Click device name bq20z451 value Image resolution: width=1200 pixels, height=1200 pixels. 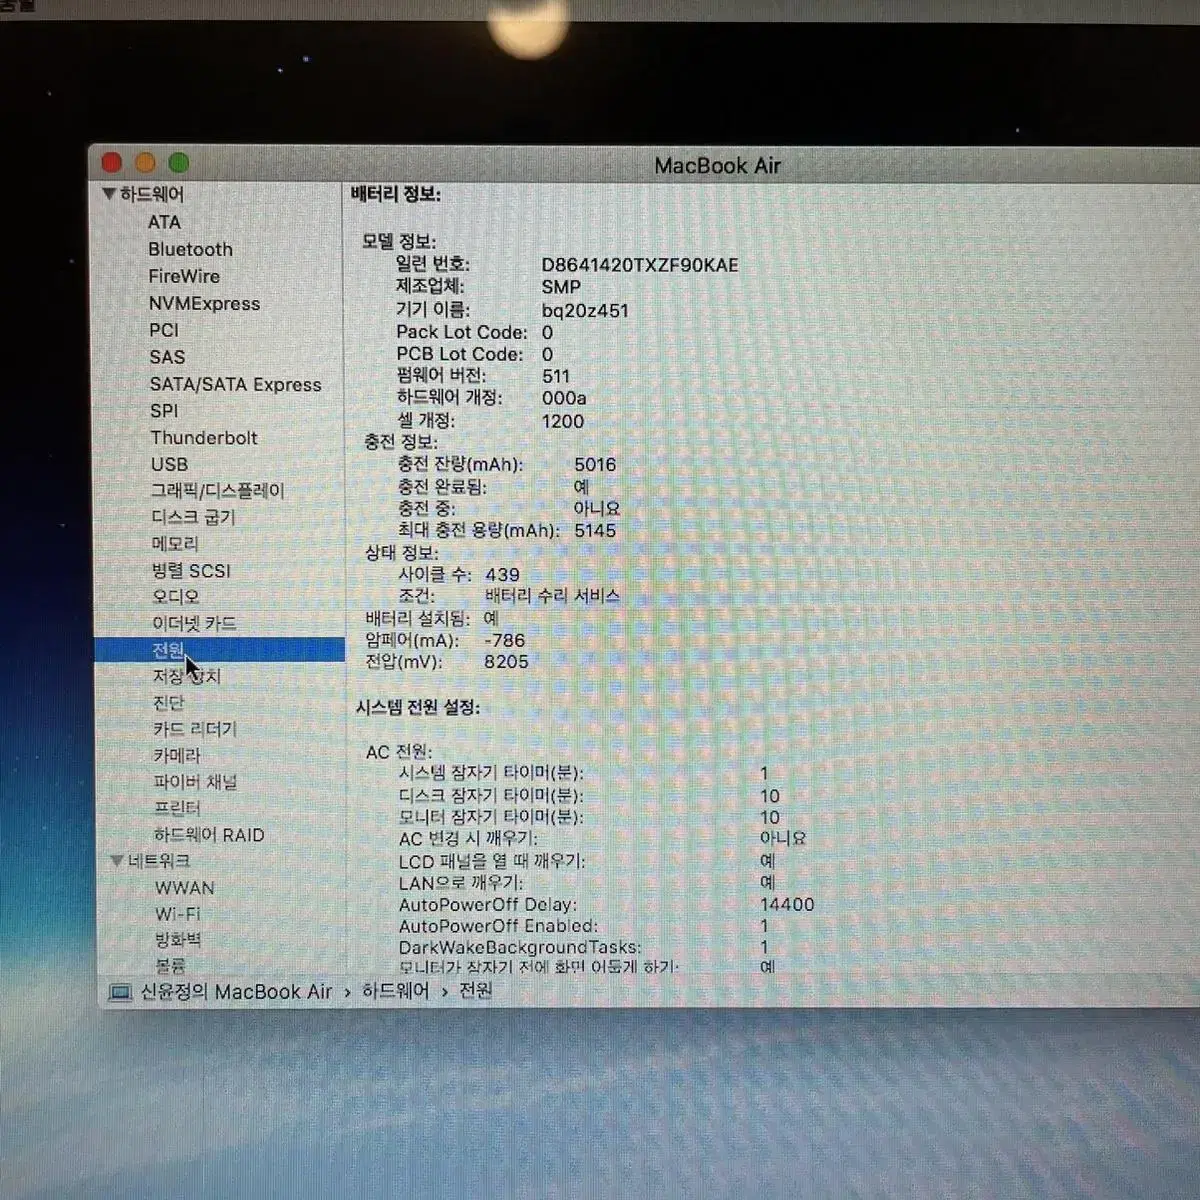tap(585, 311)
